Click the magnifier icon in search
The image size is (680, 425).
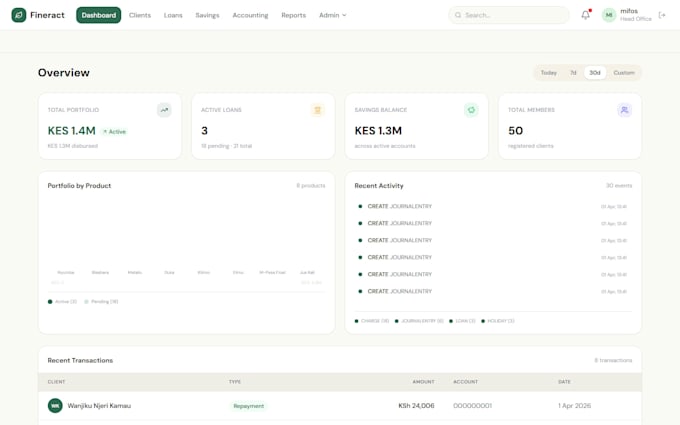click(458, 15)
